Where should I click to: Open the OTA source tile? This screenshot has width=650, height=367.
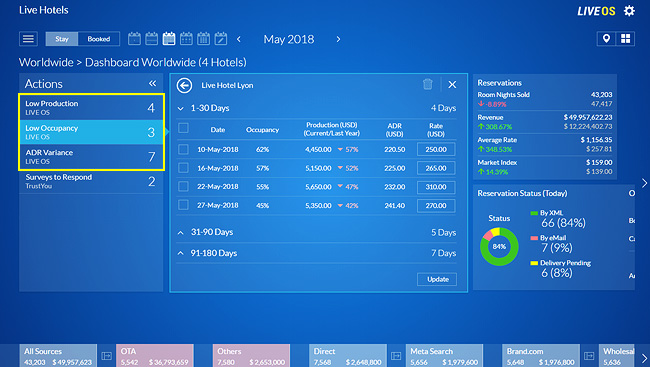pos(155,356)
